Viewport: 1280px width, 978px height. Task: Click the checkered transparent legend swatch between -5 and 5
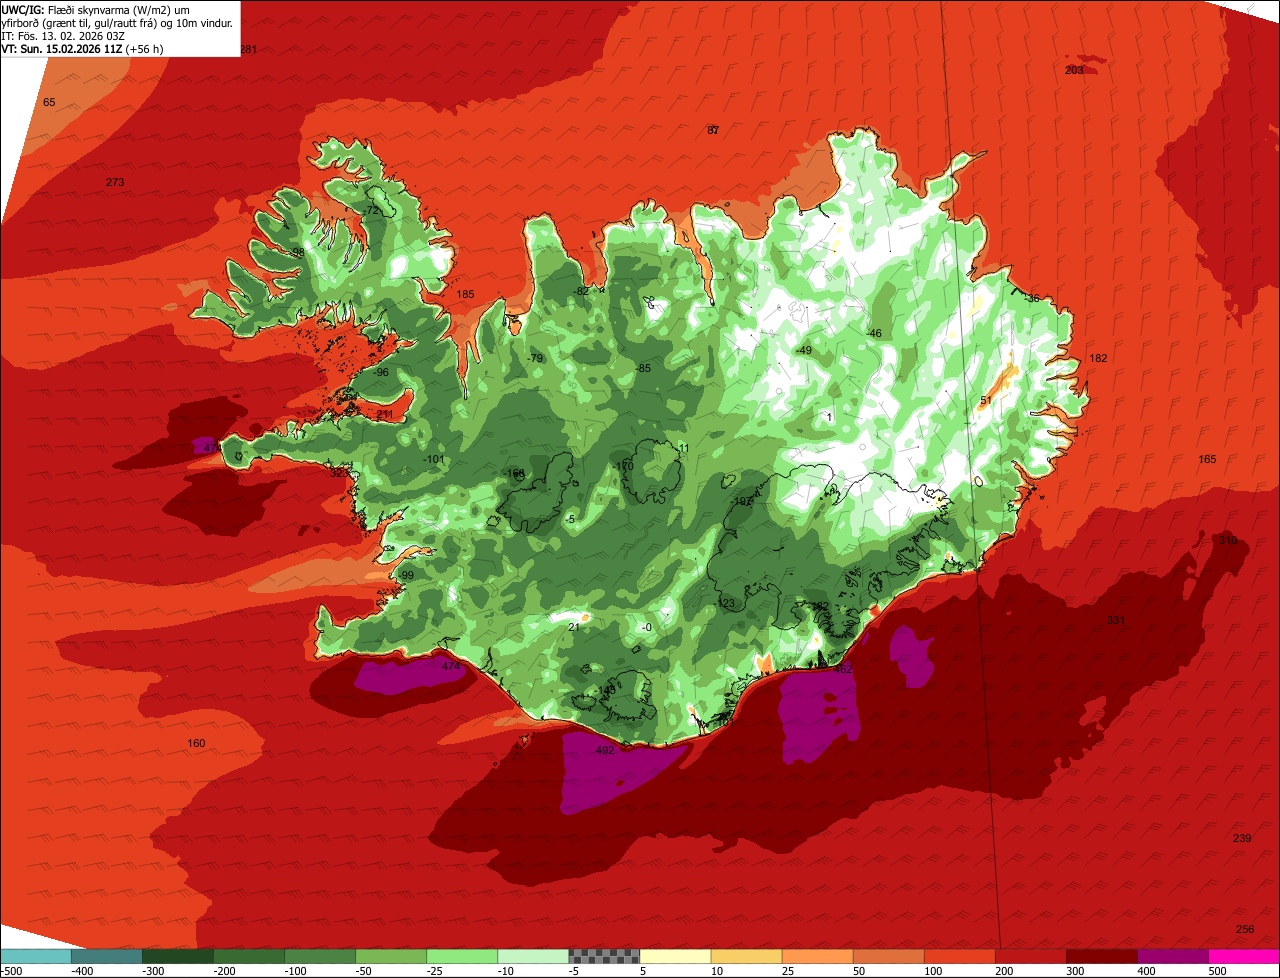point(604,956)
